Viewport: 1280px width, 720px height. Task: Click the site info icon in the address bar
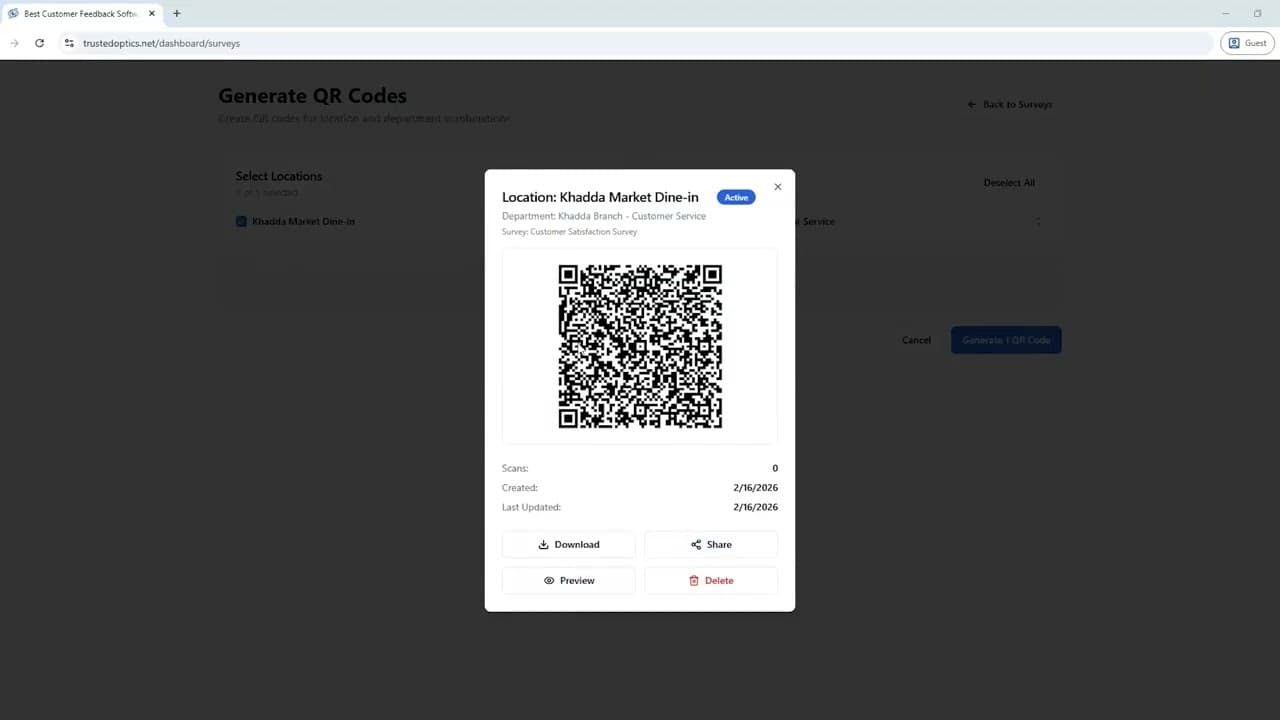[70, 43]
